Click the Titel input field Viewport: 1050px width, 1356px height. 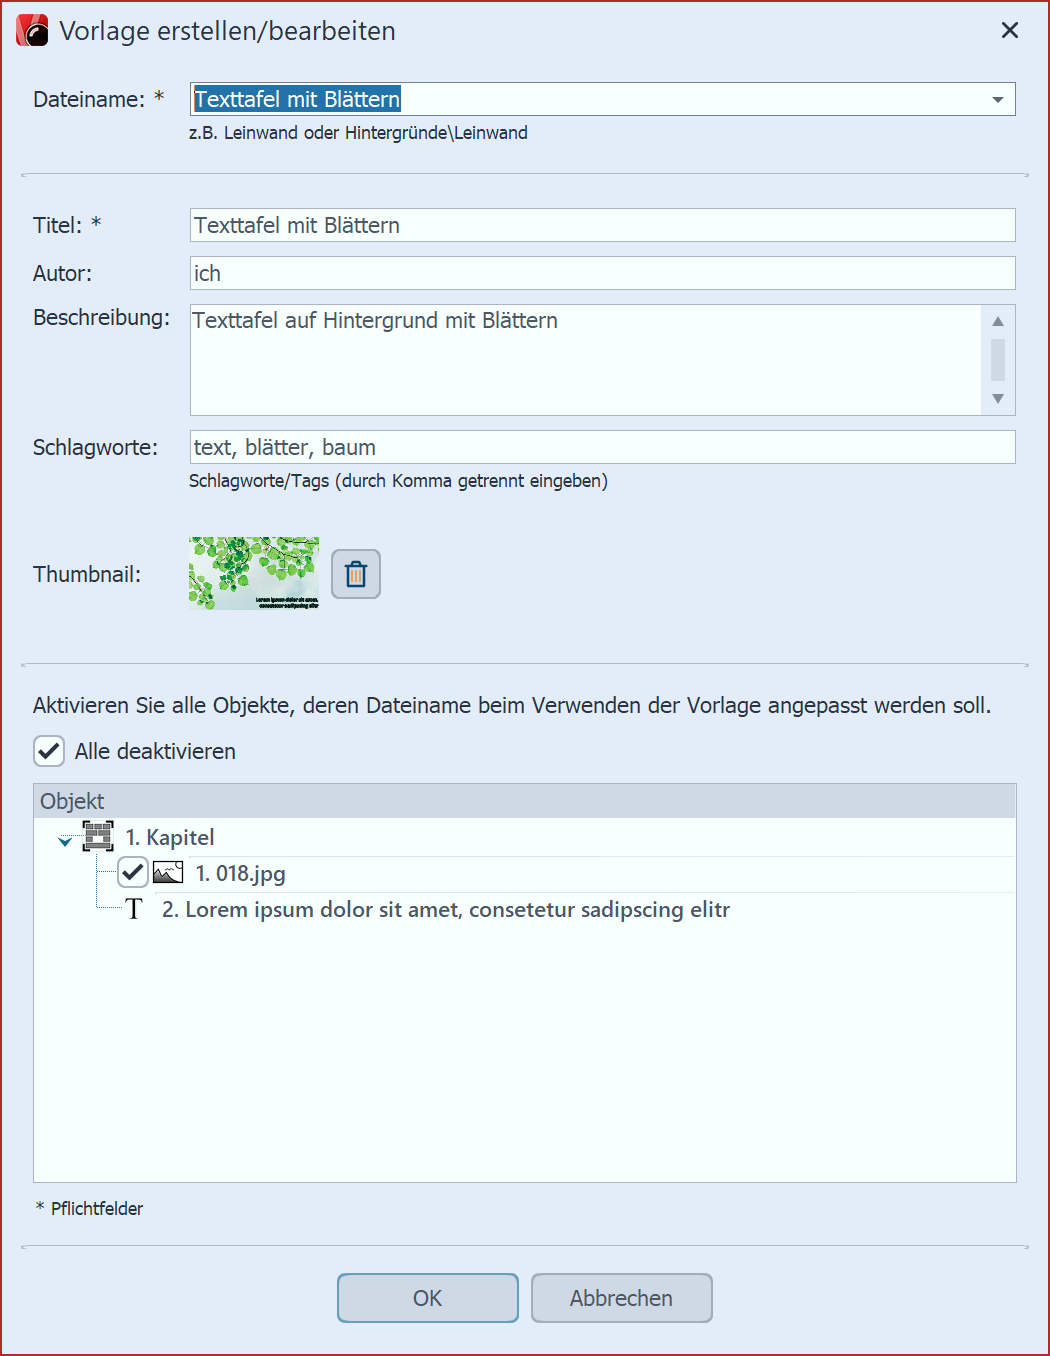click(602, 225)
